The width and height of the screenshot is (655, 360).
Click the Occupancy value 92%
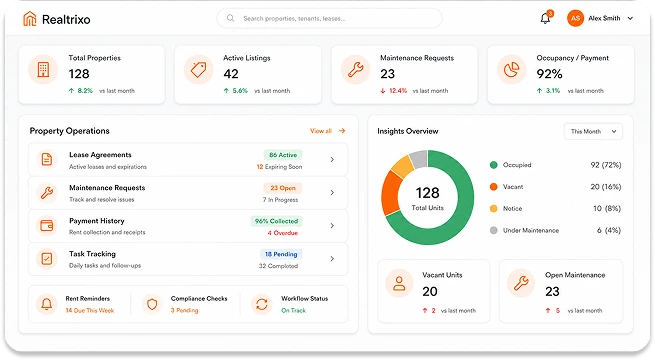click(x=549, y=74)
